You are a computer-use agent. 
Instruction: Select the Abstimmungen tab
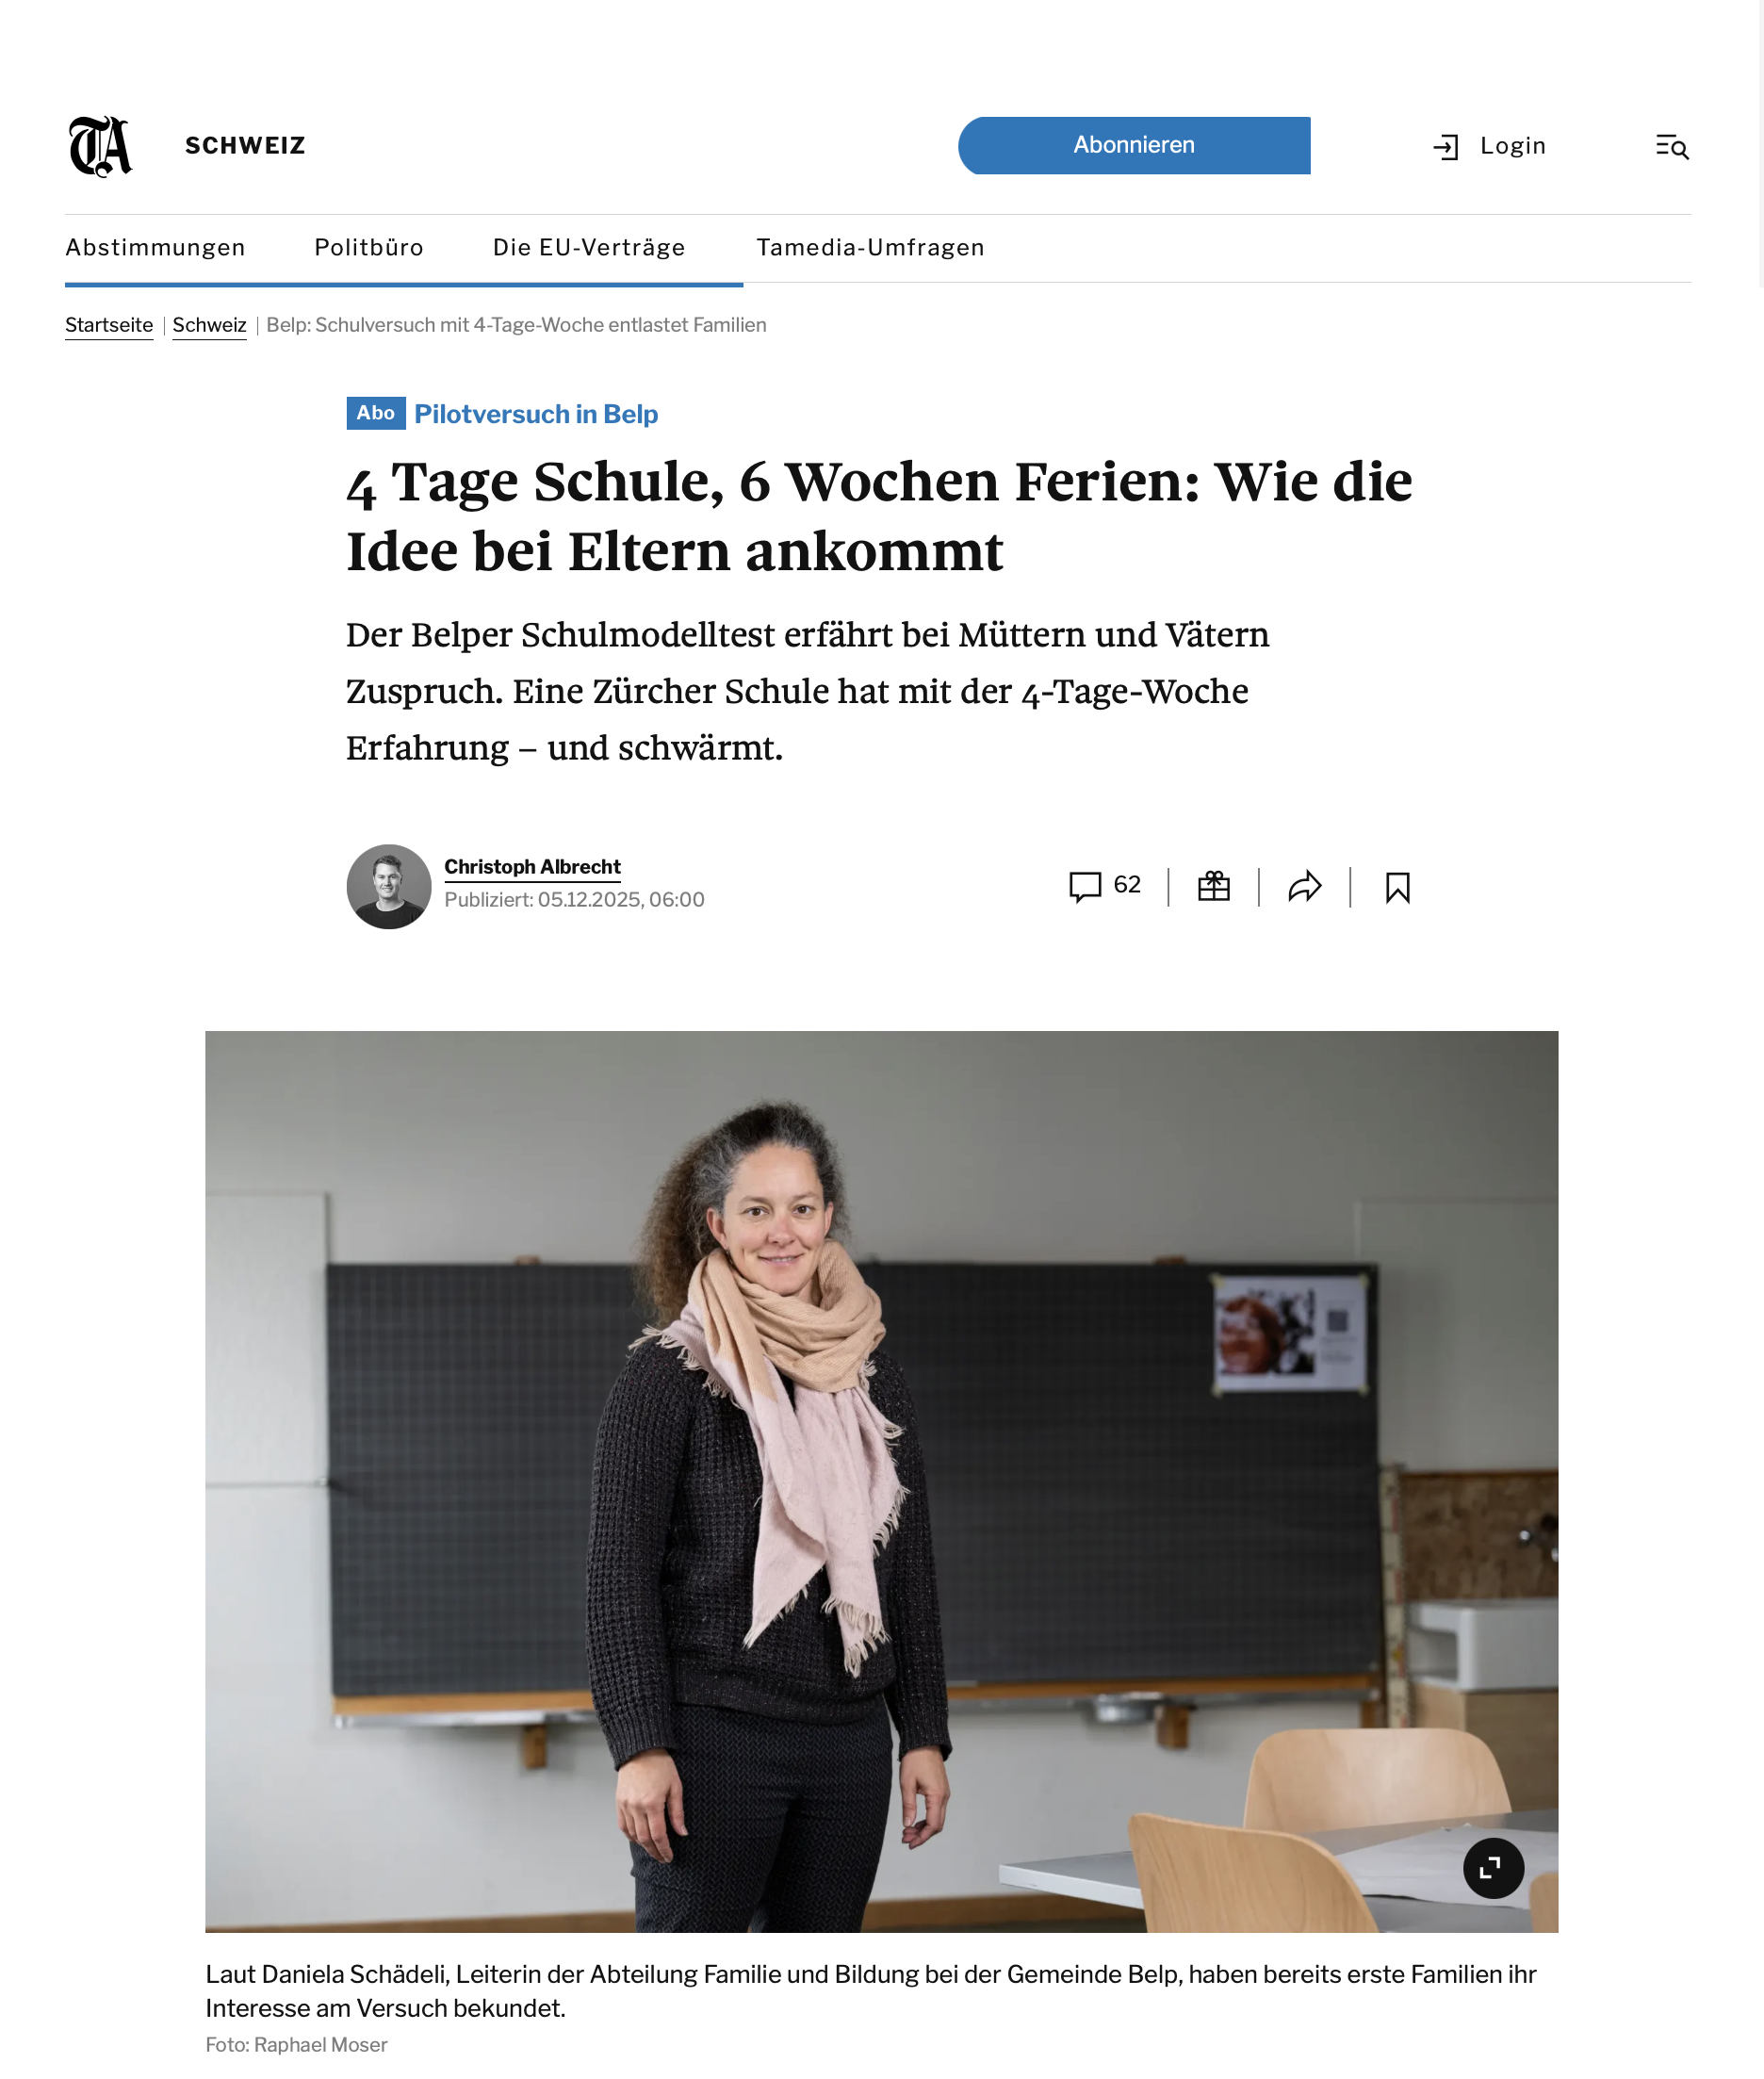point(155,248)
